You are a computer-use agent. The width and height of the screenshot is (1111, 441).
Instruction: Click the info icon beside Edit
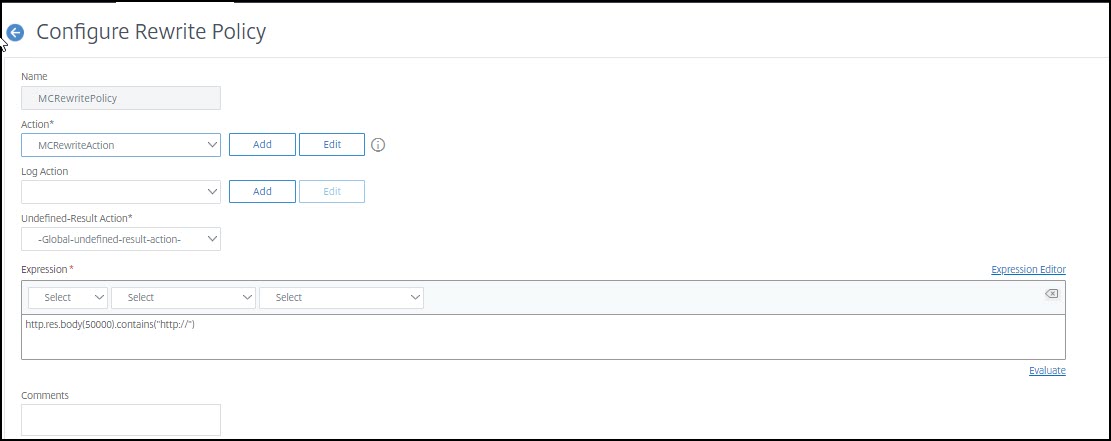378,145
